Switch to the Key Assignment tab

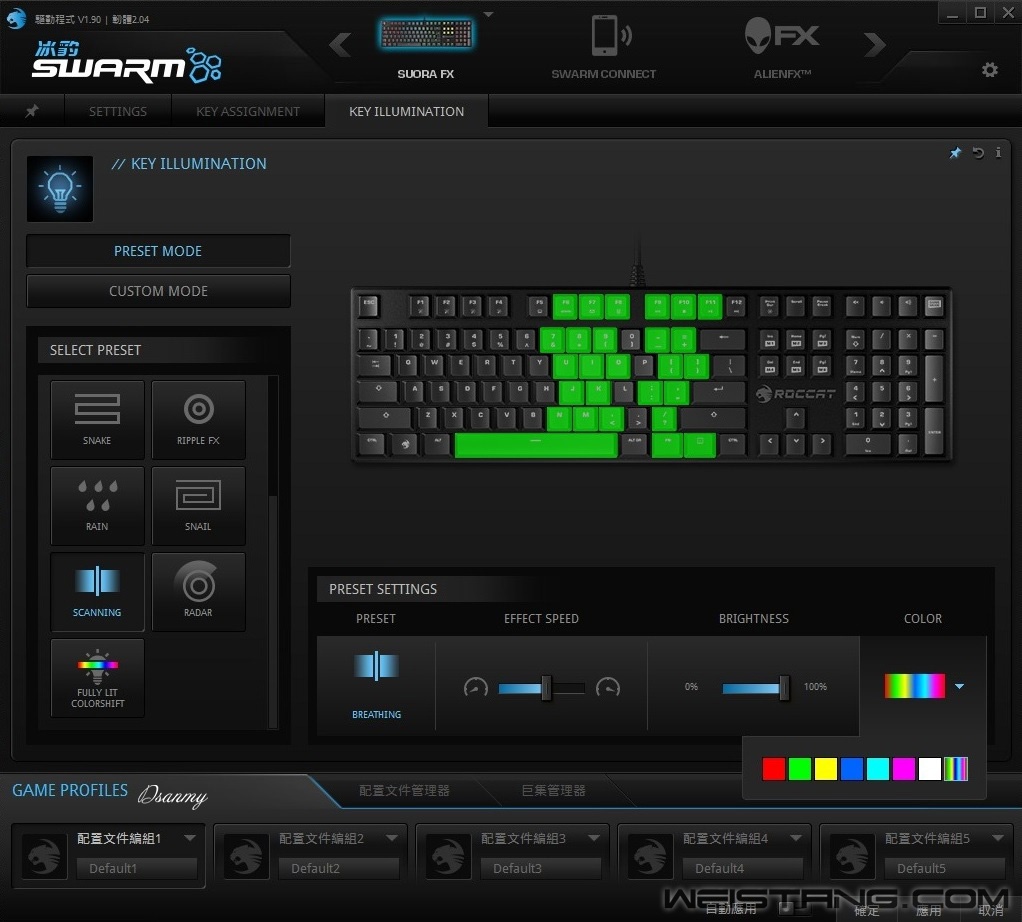(x=248, y=111)
